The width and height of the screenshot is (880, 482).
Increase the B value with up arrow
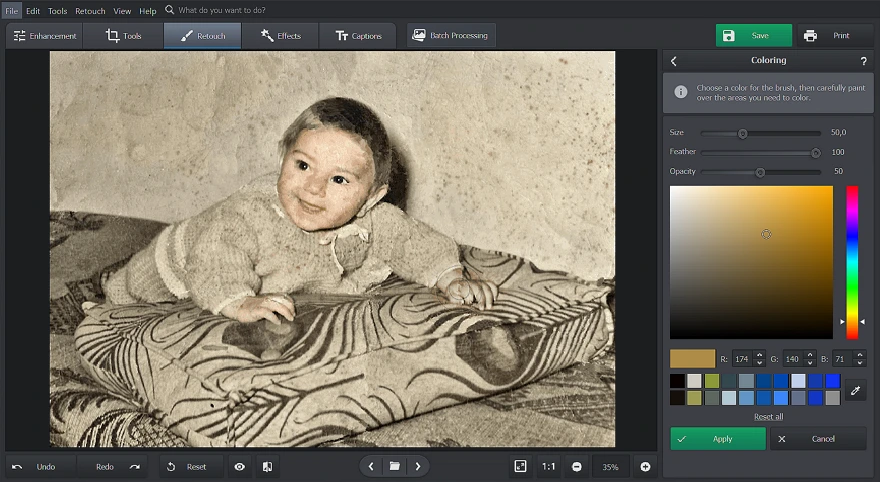[860, 355]
